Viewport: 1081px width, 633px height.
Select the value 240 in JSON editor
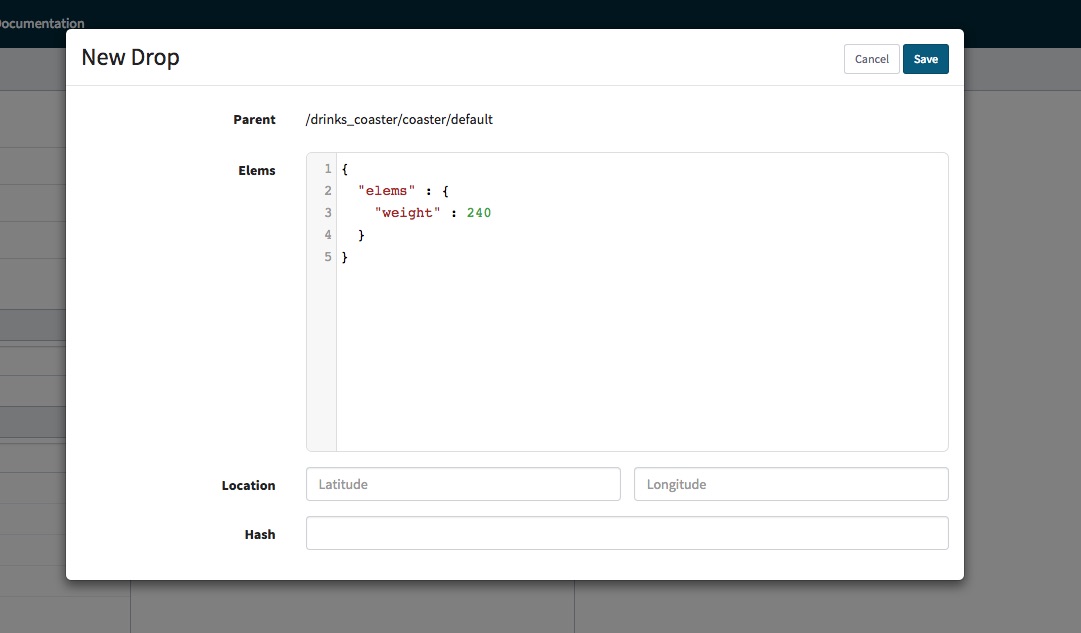pos(478,213)
